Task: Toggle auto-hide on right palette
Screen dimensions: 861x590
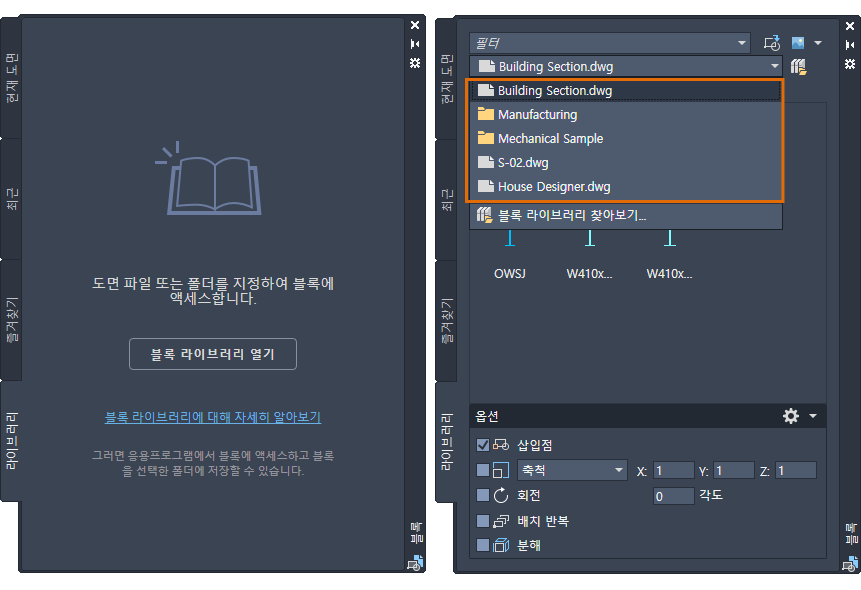Action: pyautogui.click(x=850, y=45)
